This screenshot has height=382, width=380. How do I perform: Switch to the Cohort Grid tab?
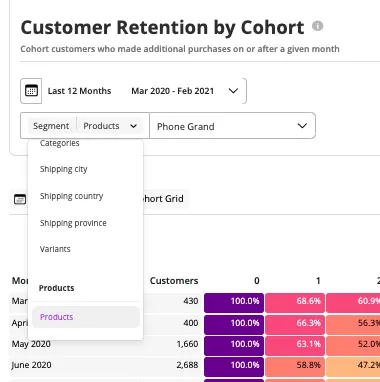coord(163,199)
